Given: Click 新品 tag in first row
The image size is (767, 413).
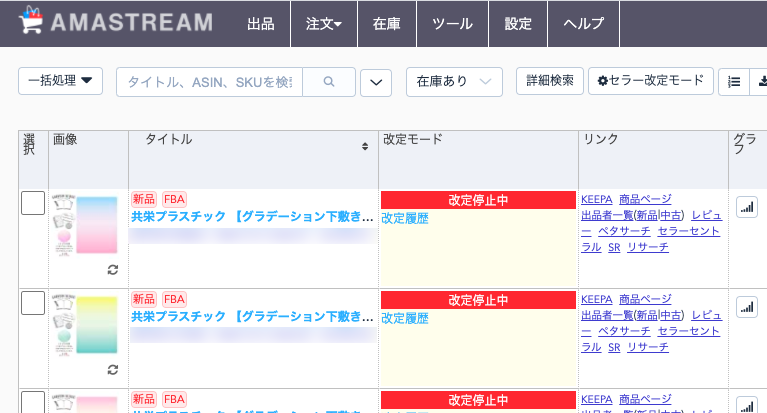Looking at the screenshot, I should 144,199.
